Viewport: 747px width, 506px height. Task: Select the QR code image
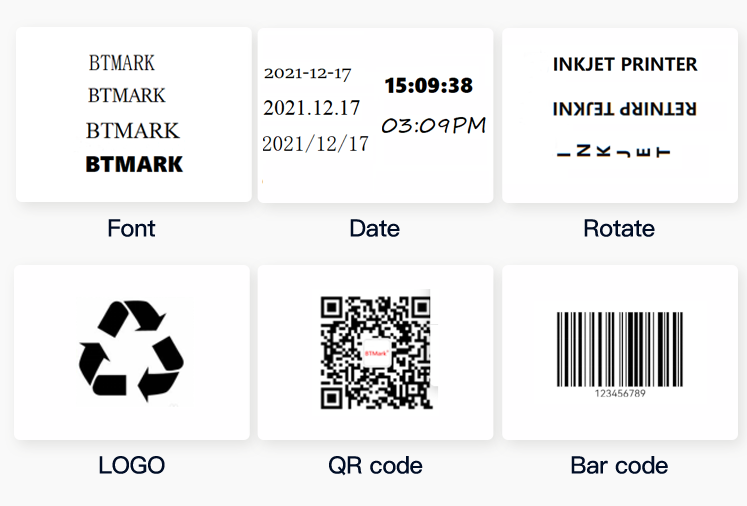coord(376,352)
